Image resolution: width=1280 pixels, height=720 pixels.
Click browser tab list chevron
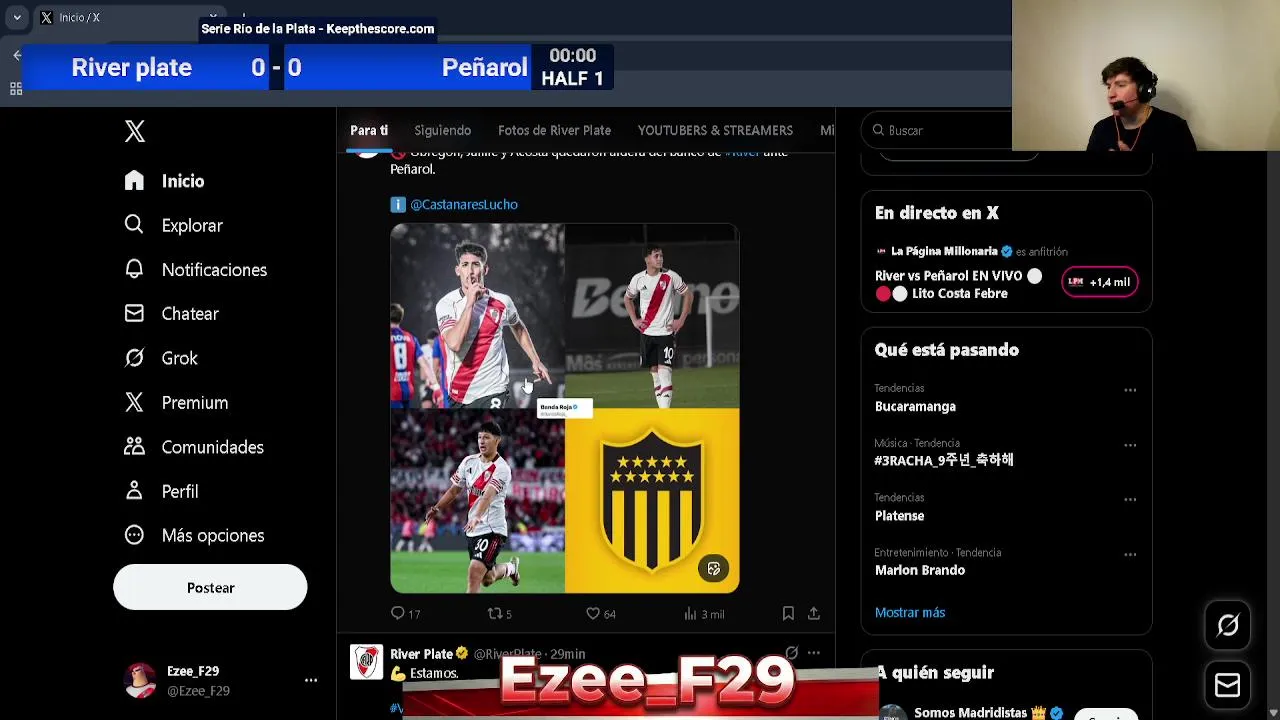click(17, 17)
